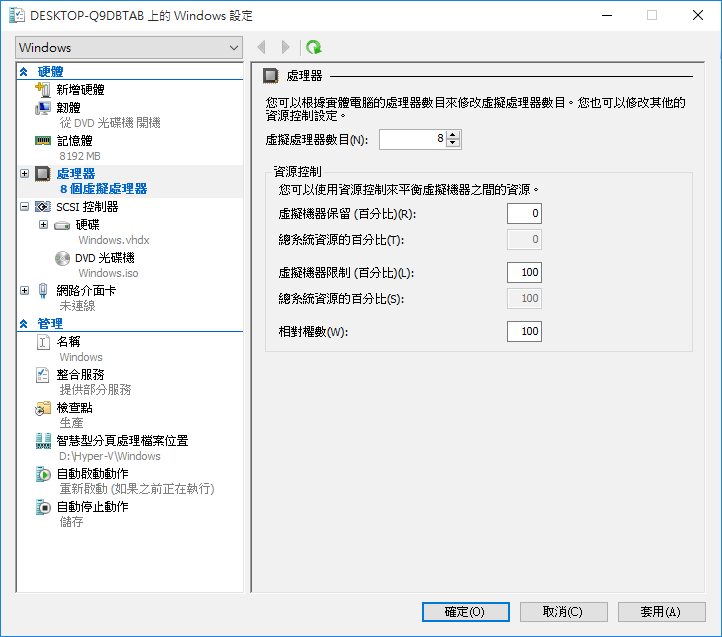722x637 pixels.
Task: Collapse the 硬體 hardware section
Action: click(25, 72)
